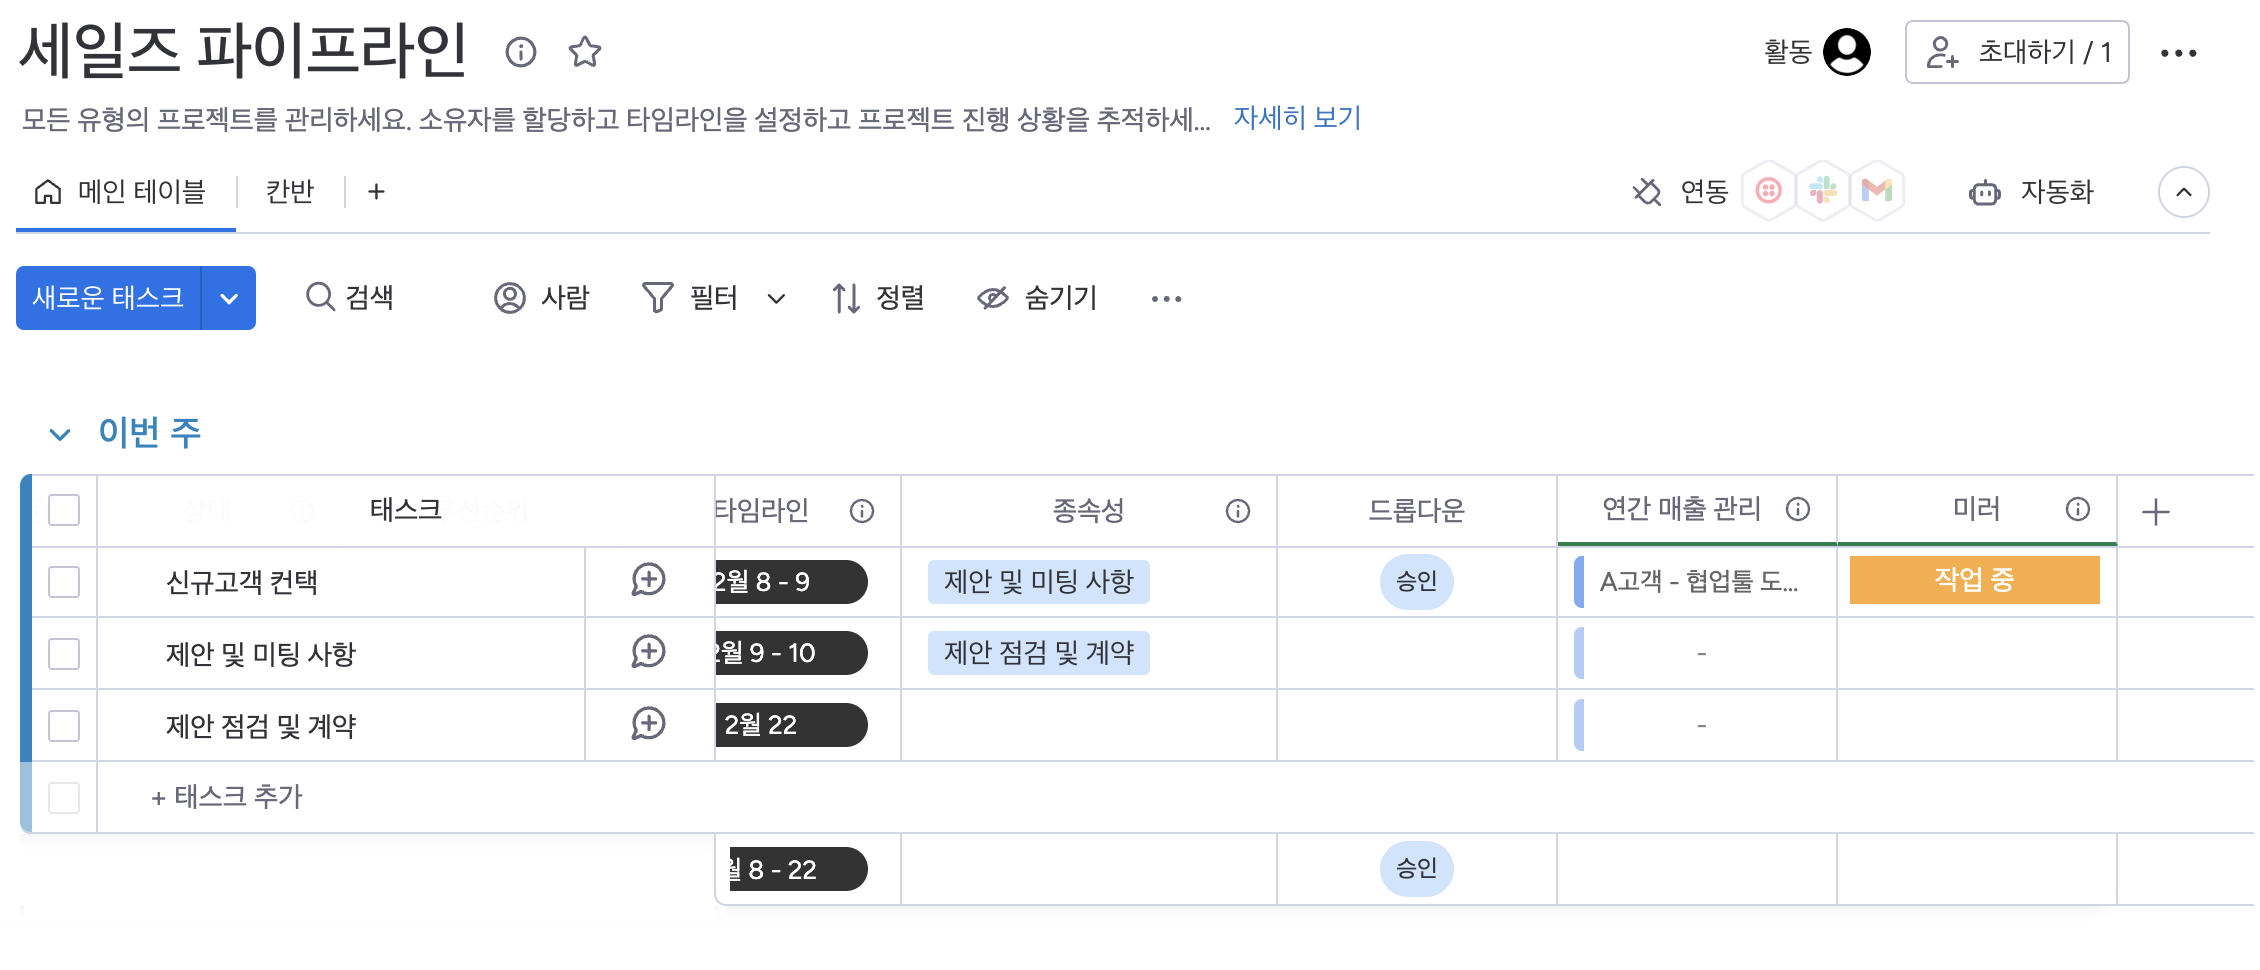Click the 자동화 robot icon

(x=1984, y=192)
